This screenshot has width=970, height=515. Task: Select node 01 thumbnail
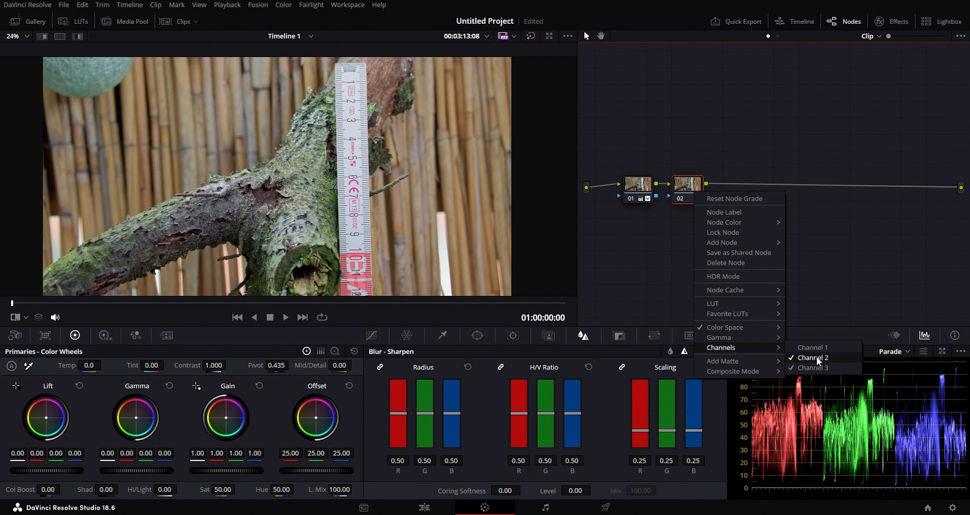638,184
